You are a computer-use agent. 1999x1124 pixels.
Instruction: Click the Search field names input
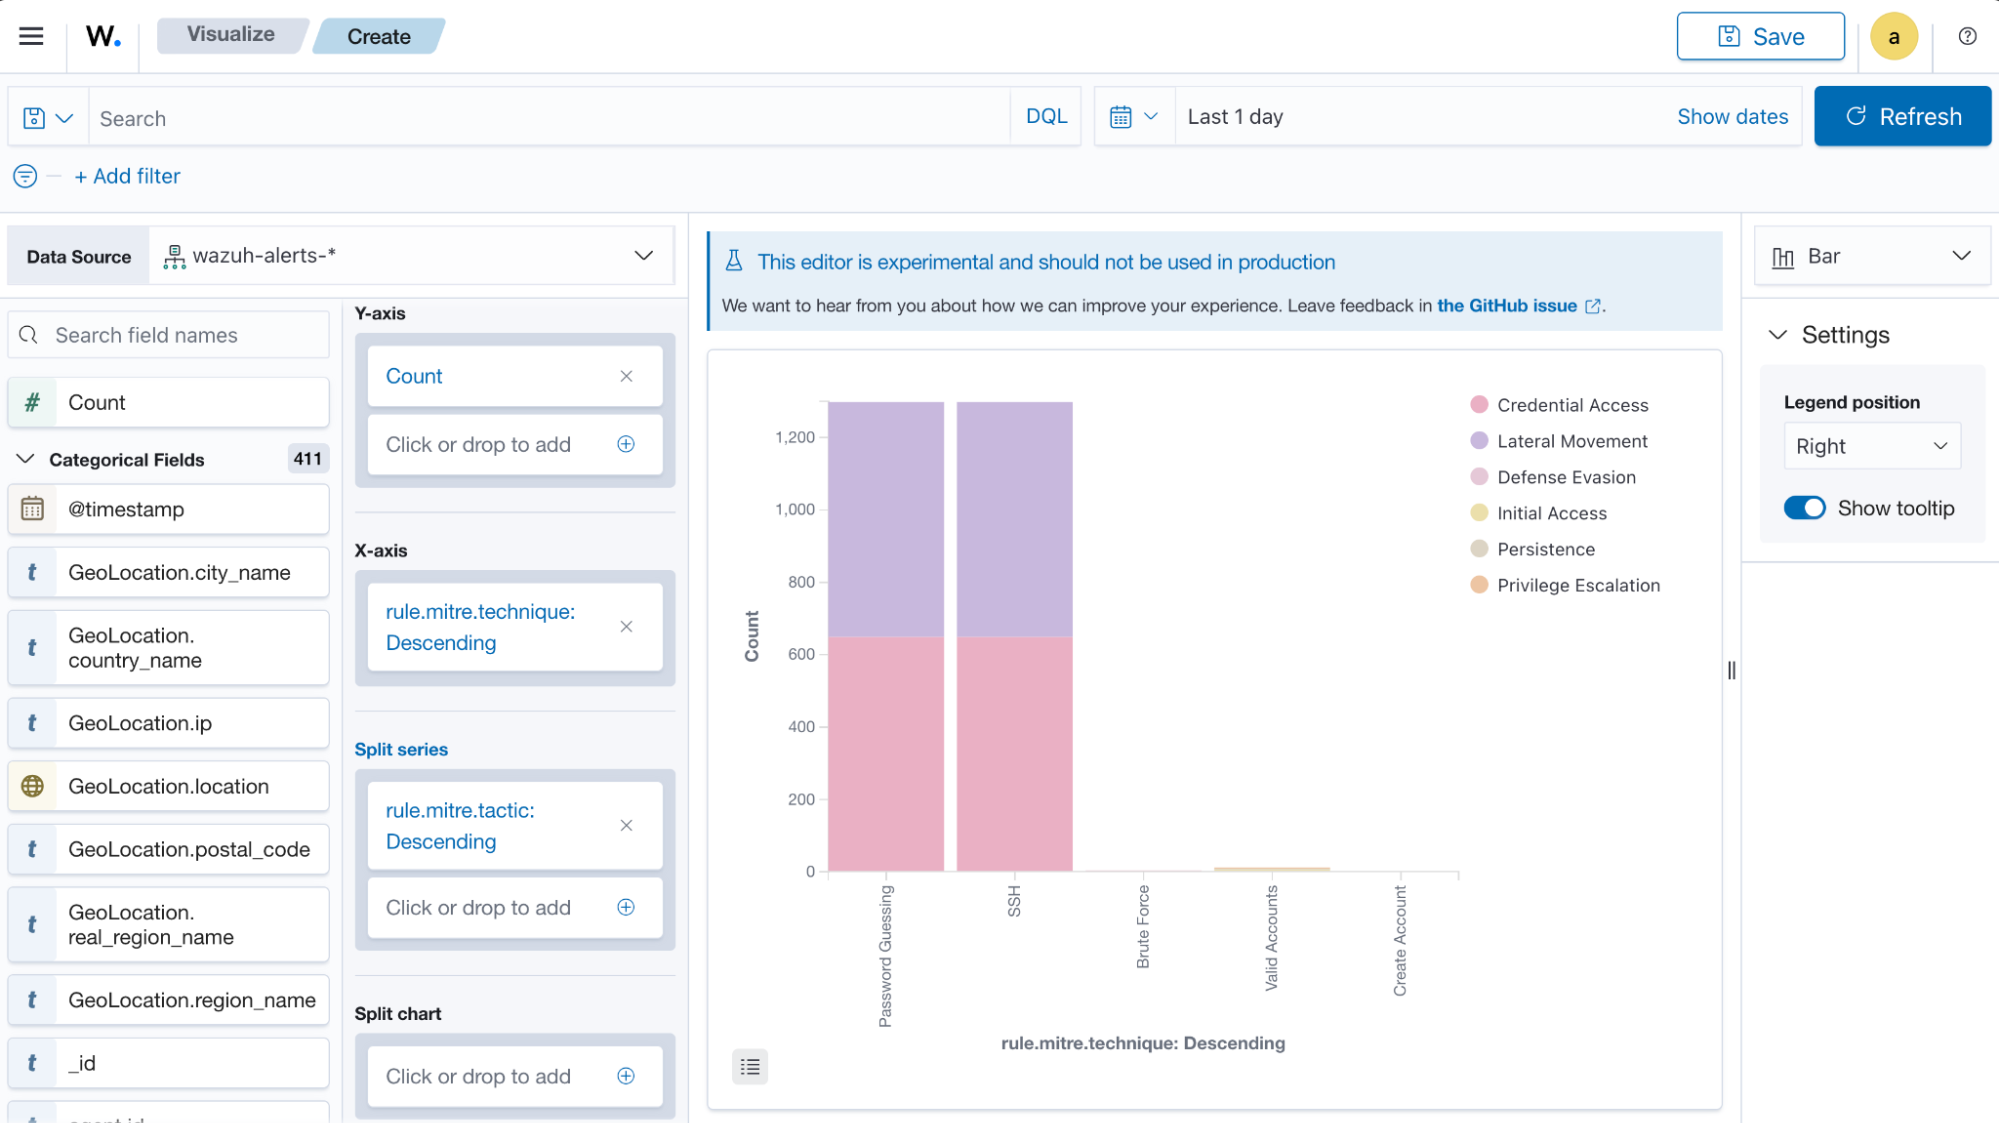[167, 335]
